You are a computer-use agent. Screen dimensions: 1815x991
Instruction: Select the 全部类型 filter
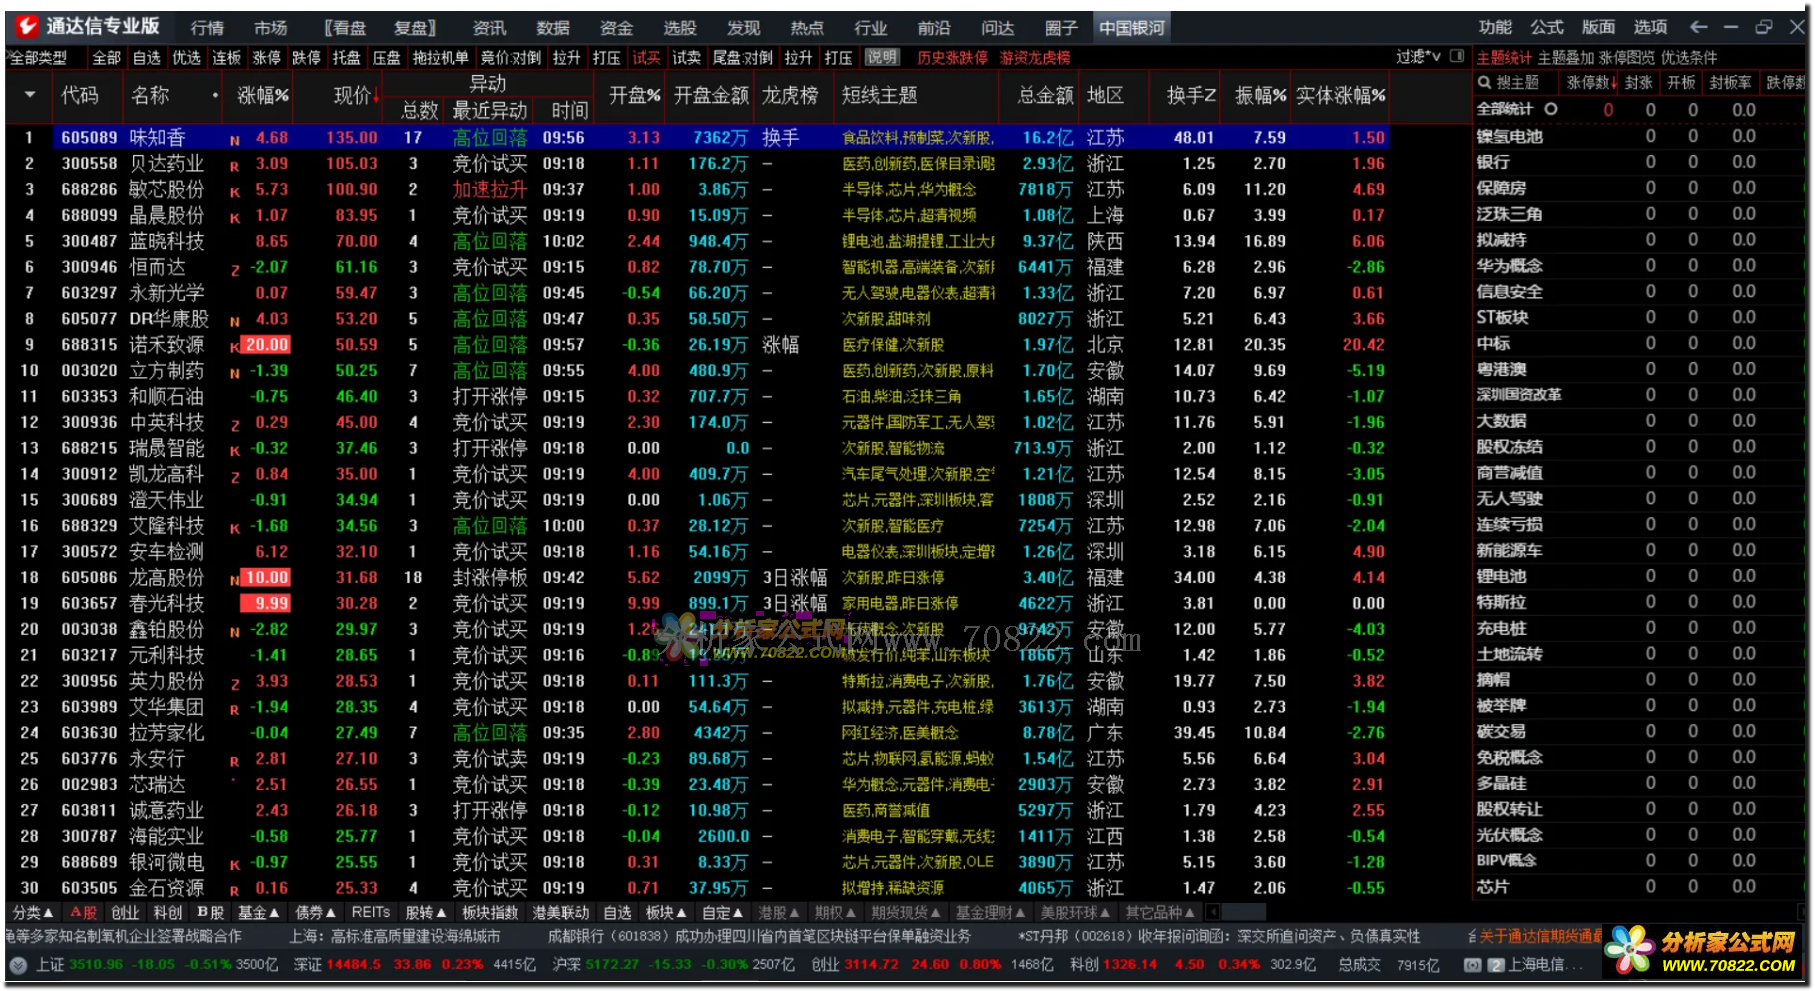(39, 58)
